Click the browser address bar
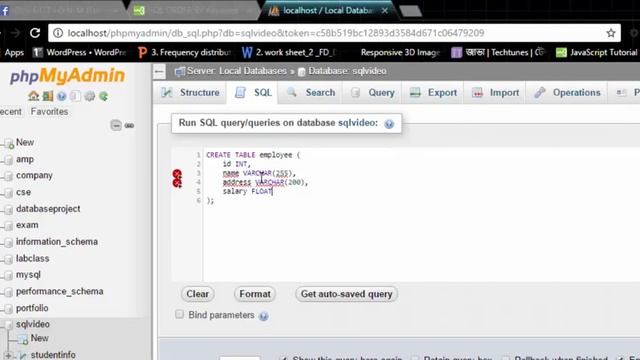 tap(335, 33)
